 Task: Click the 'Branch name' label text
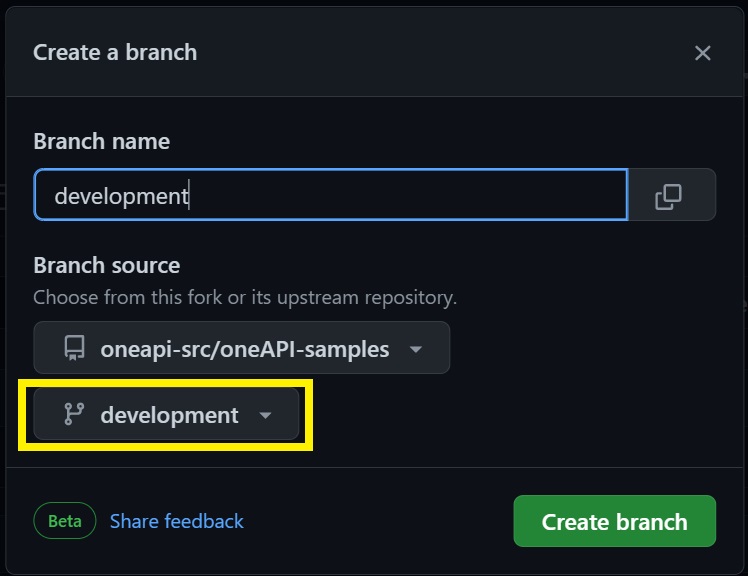102,141
